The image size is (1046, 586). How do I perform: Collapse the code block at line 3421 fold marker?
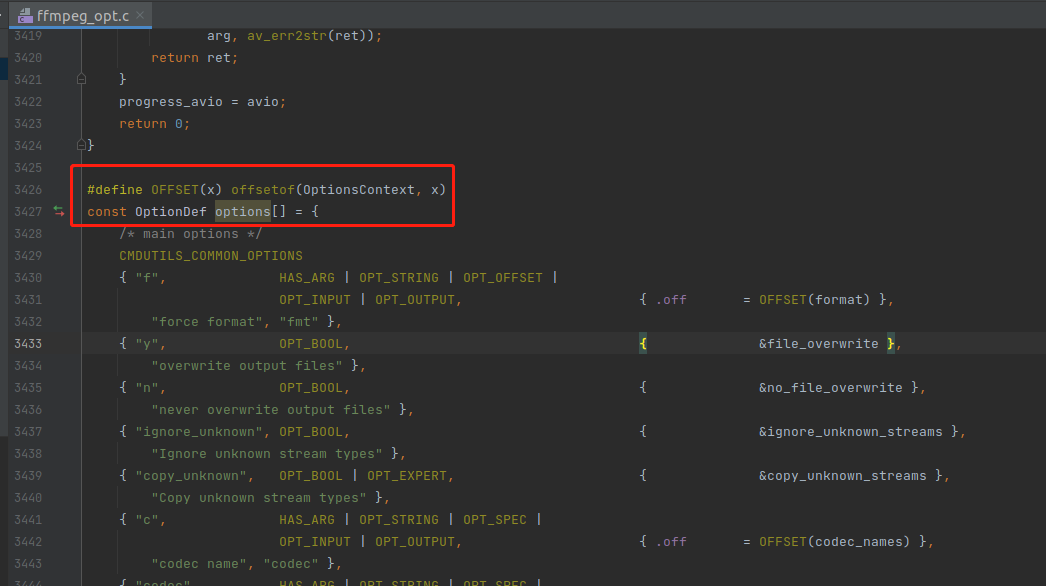(x=81, y=79)
